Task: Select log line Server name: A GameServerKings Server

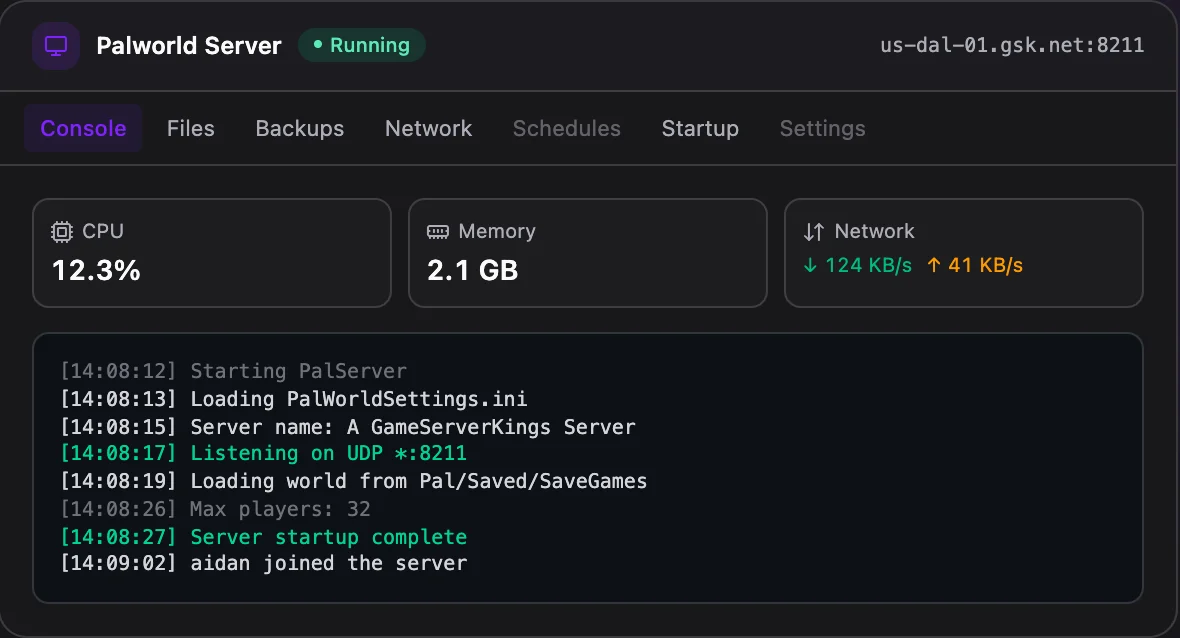Action: pyautogui.click(x=348, y=427)
